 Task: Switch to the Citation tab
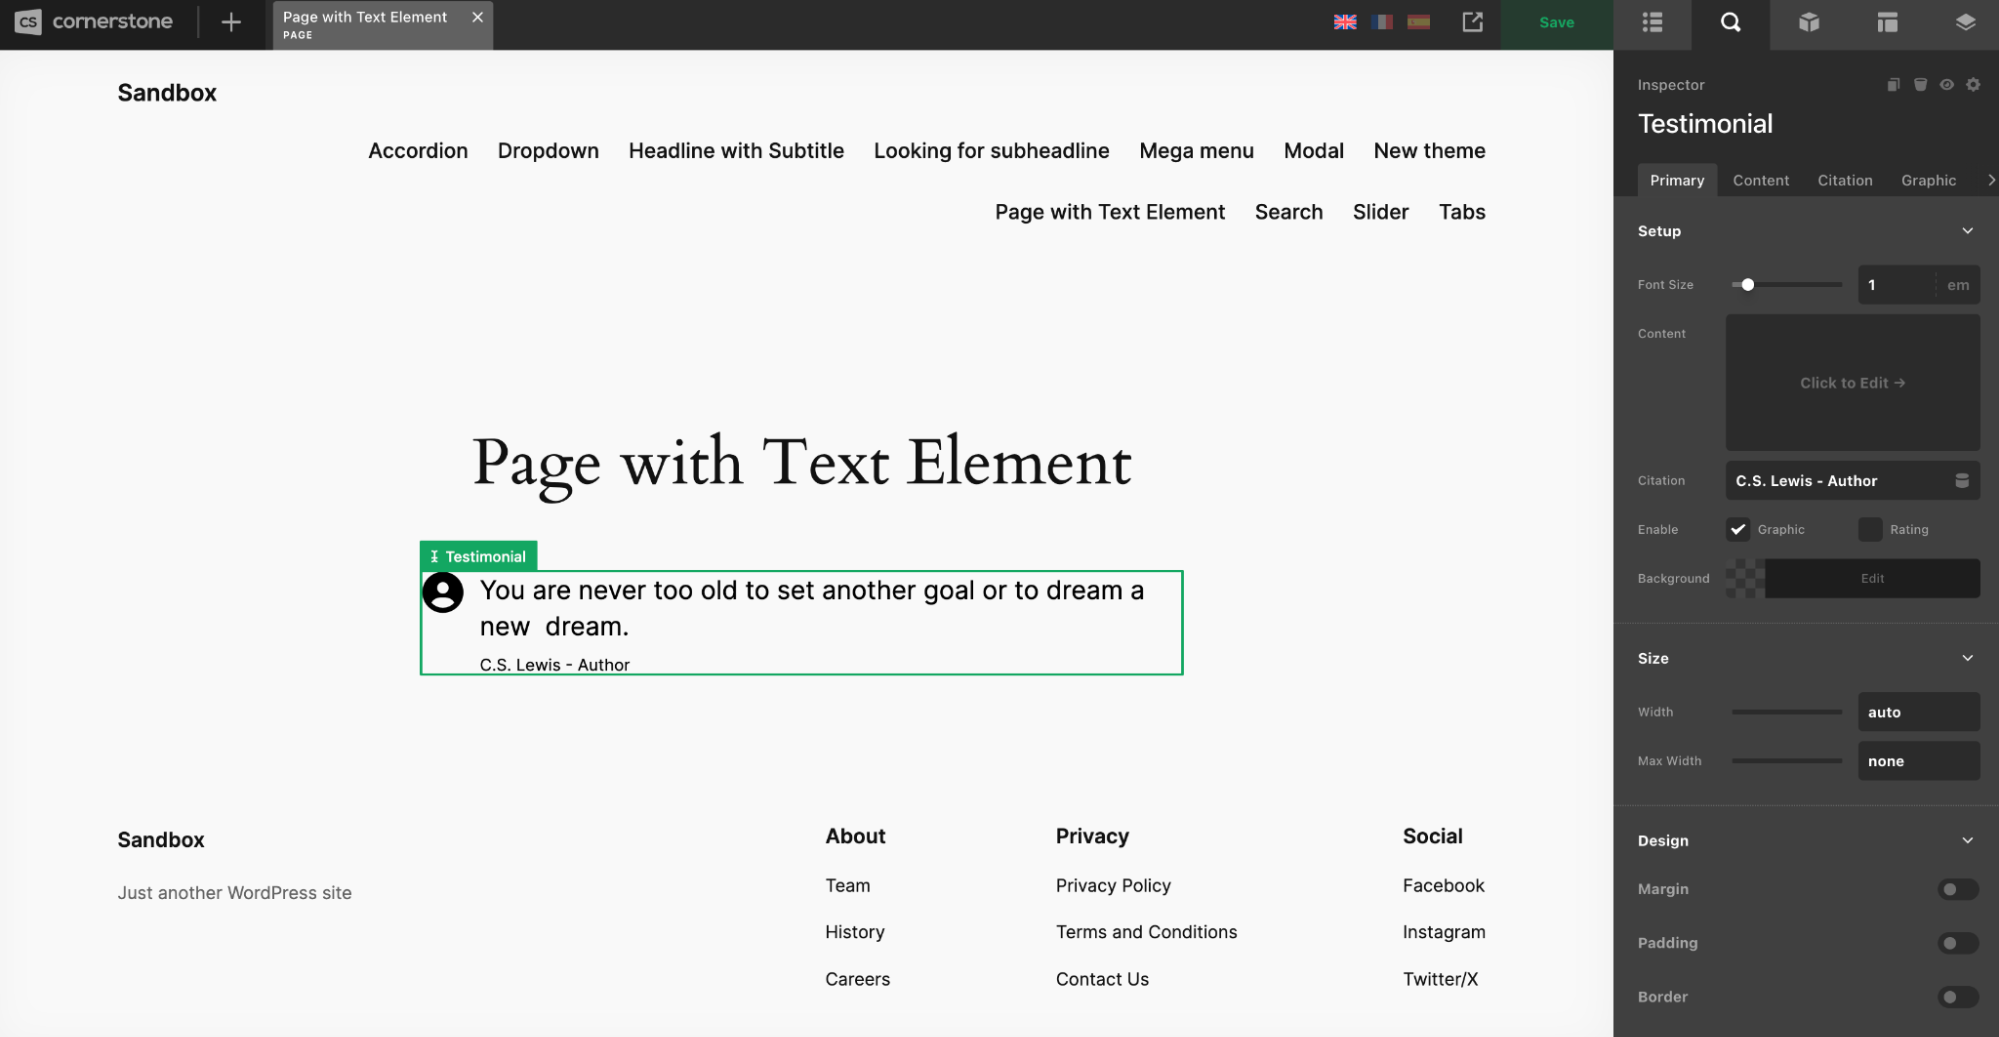(1844, 180)
